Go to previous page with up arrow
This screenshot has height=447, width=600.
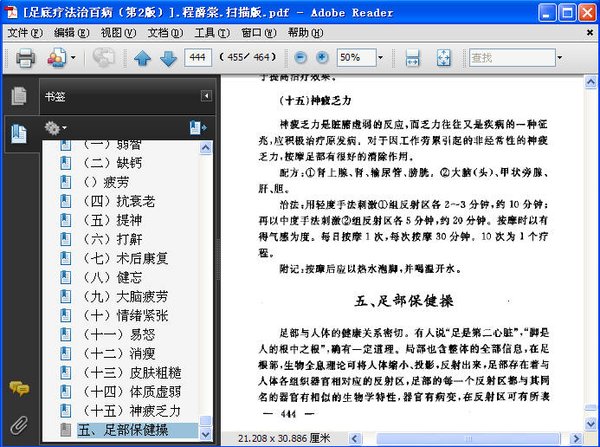coord(142,58)
